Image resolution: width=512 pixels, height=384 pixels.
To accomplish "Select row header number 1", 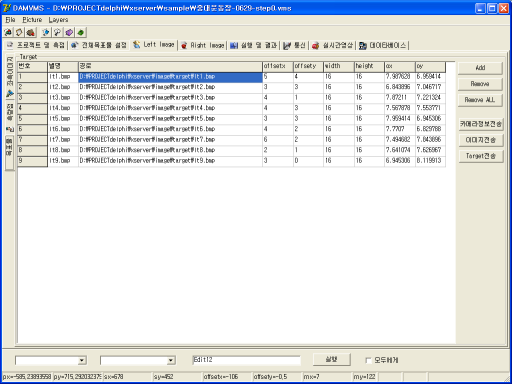I will [x=32, y=77].
